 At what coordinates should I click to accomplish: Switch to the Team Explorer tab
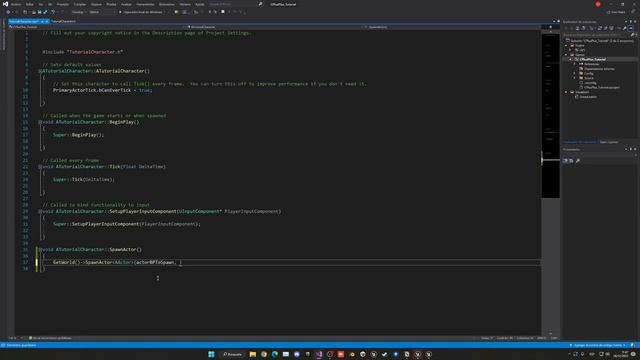click(x=609, y=142)
